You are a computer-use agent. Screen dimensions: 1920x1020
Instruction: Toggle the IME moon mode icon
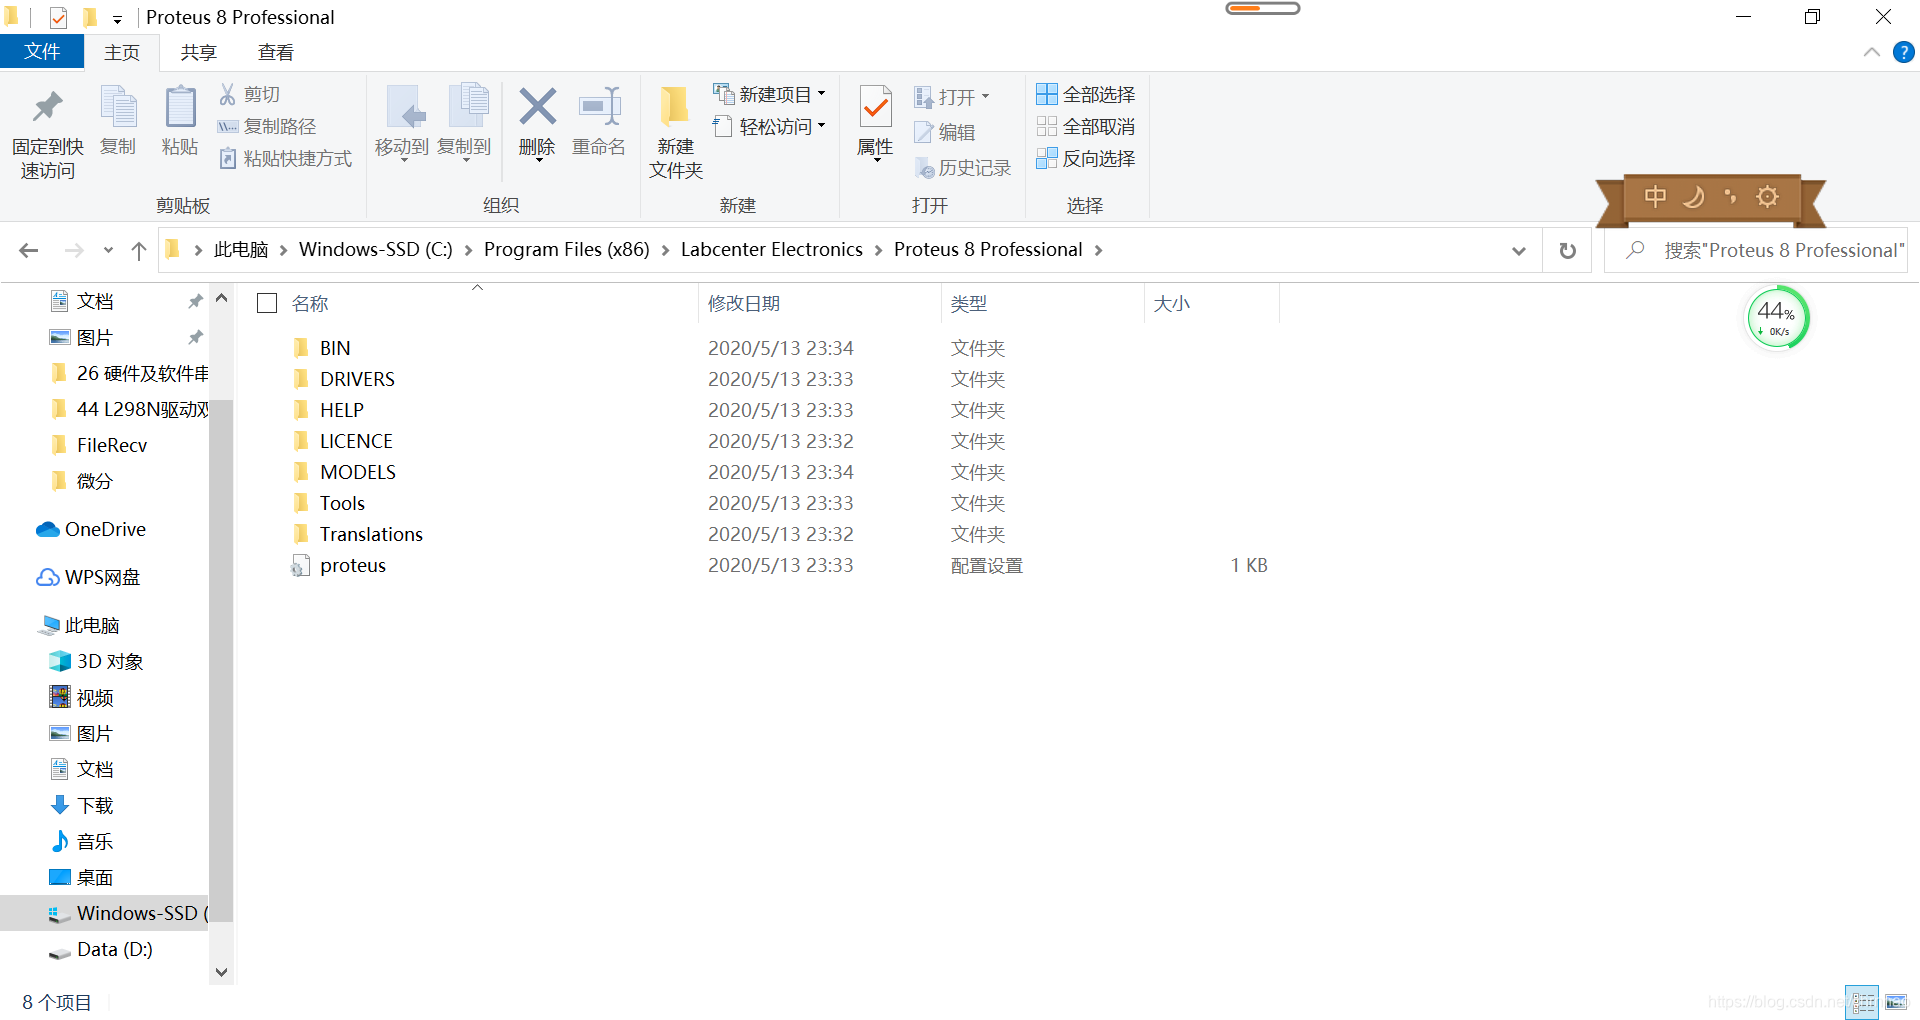coord(1693,196)
